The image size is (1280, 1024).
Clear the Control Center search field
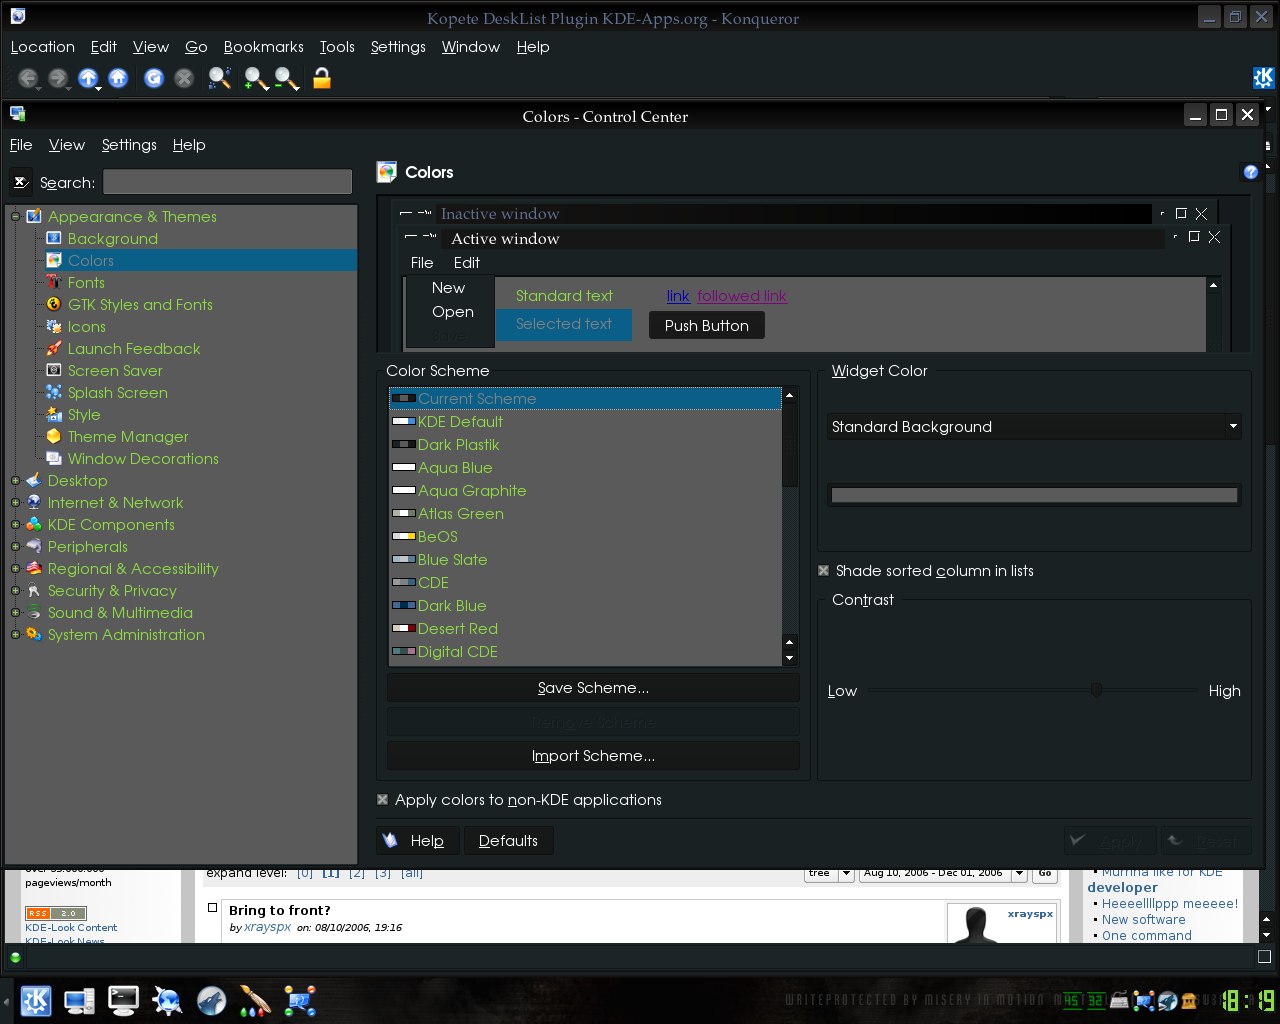click(x=21, y=182)
